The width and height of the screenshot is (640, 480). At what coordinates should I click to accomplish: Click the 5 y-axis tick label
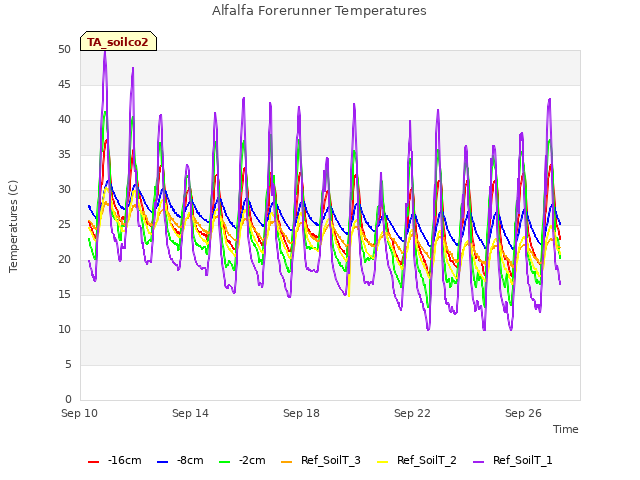[68, 364]
